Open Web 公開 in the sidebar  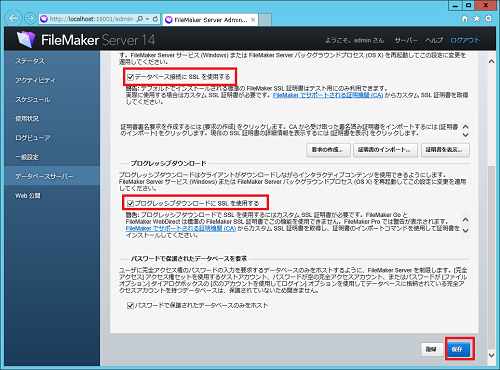click(x=28, y=196)
